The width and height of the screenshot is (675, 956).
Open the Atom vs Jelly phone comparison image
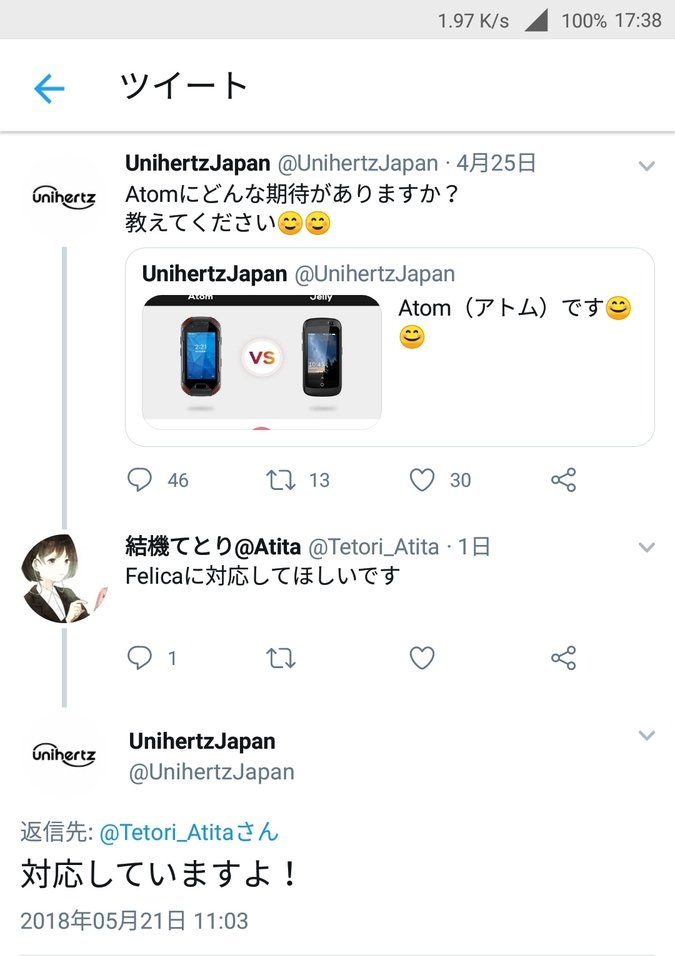coord(262,362)
